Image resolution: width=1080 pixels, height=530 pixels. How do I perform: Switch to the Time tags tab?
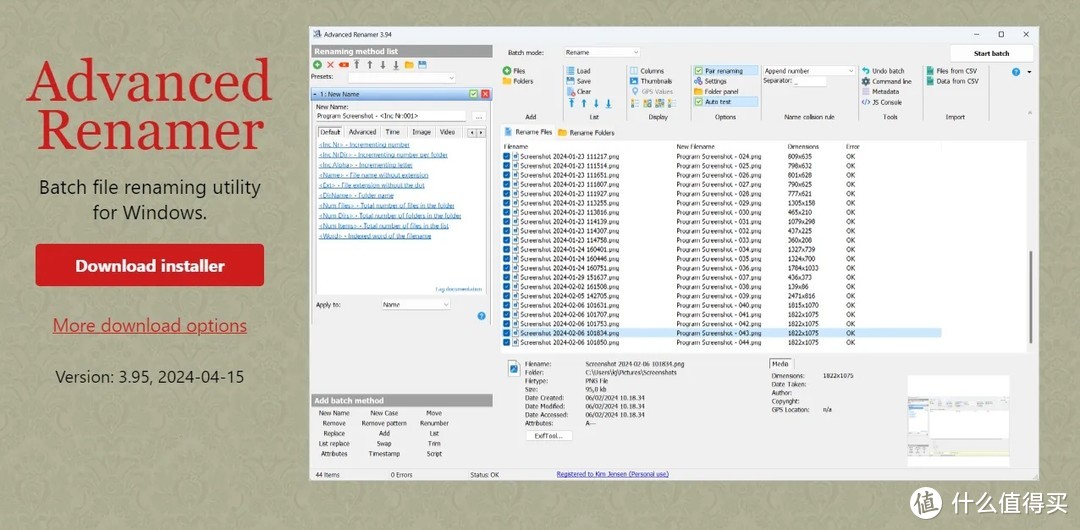(x=393, y=132)
